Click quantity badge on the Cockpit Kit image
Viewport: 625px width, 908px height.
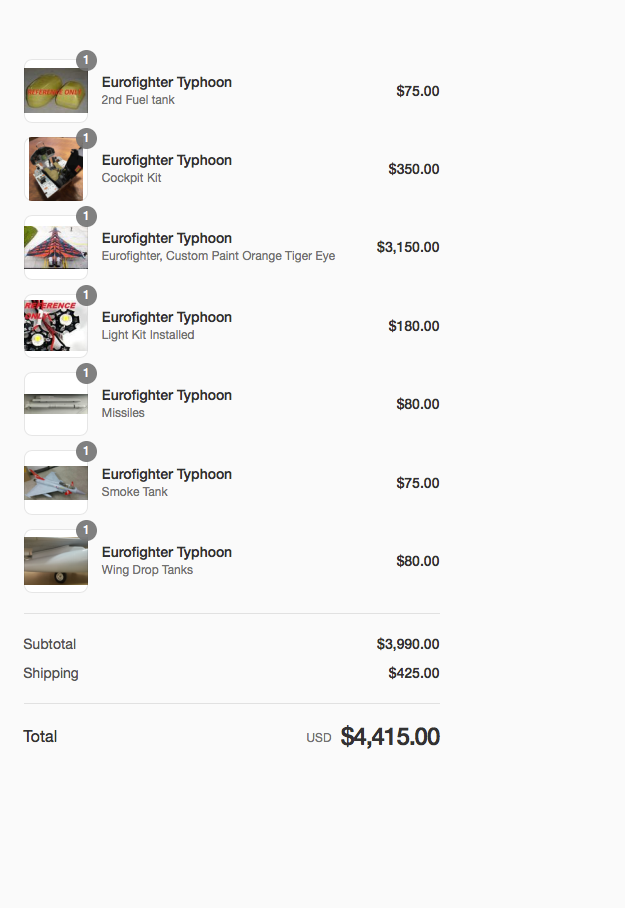tap(87, 138)
